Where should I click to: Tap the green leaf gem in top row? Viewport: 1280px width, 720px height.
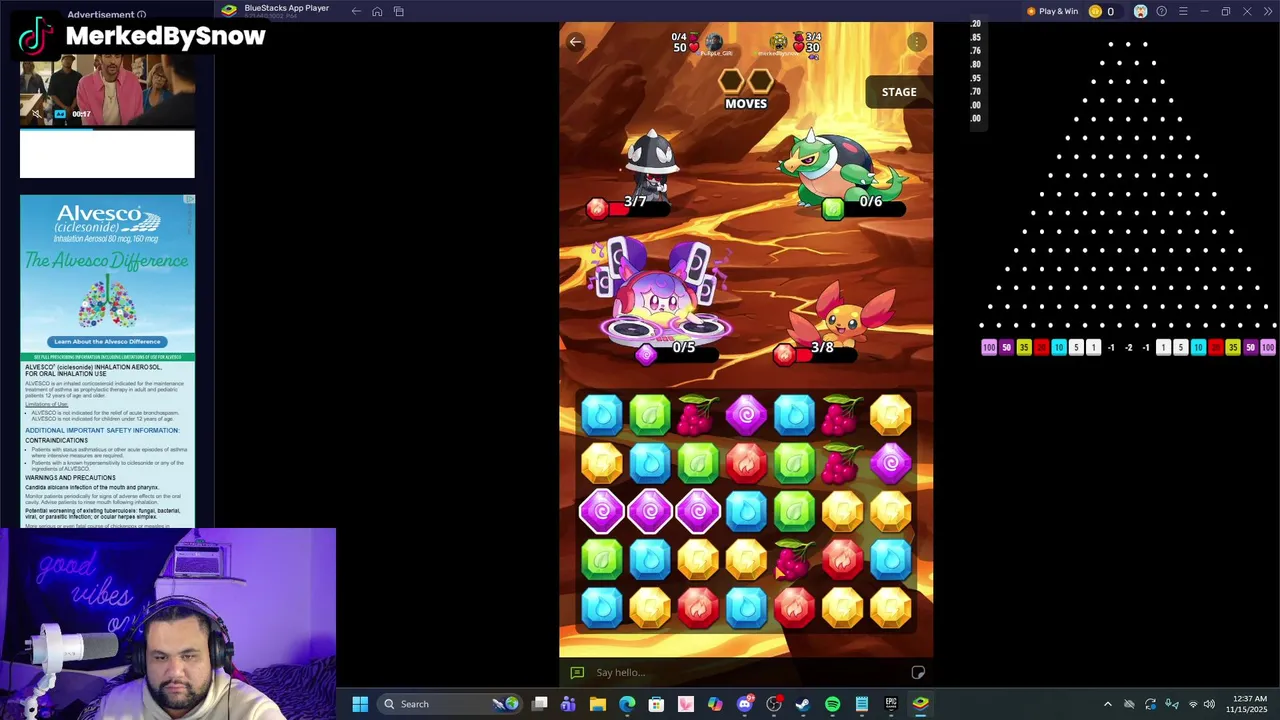[x=650, y=415]
